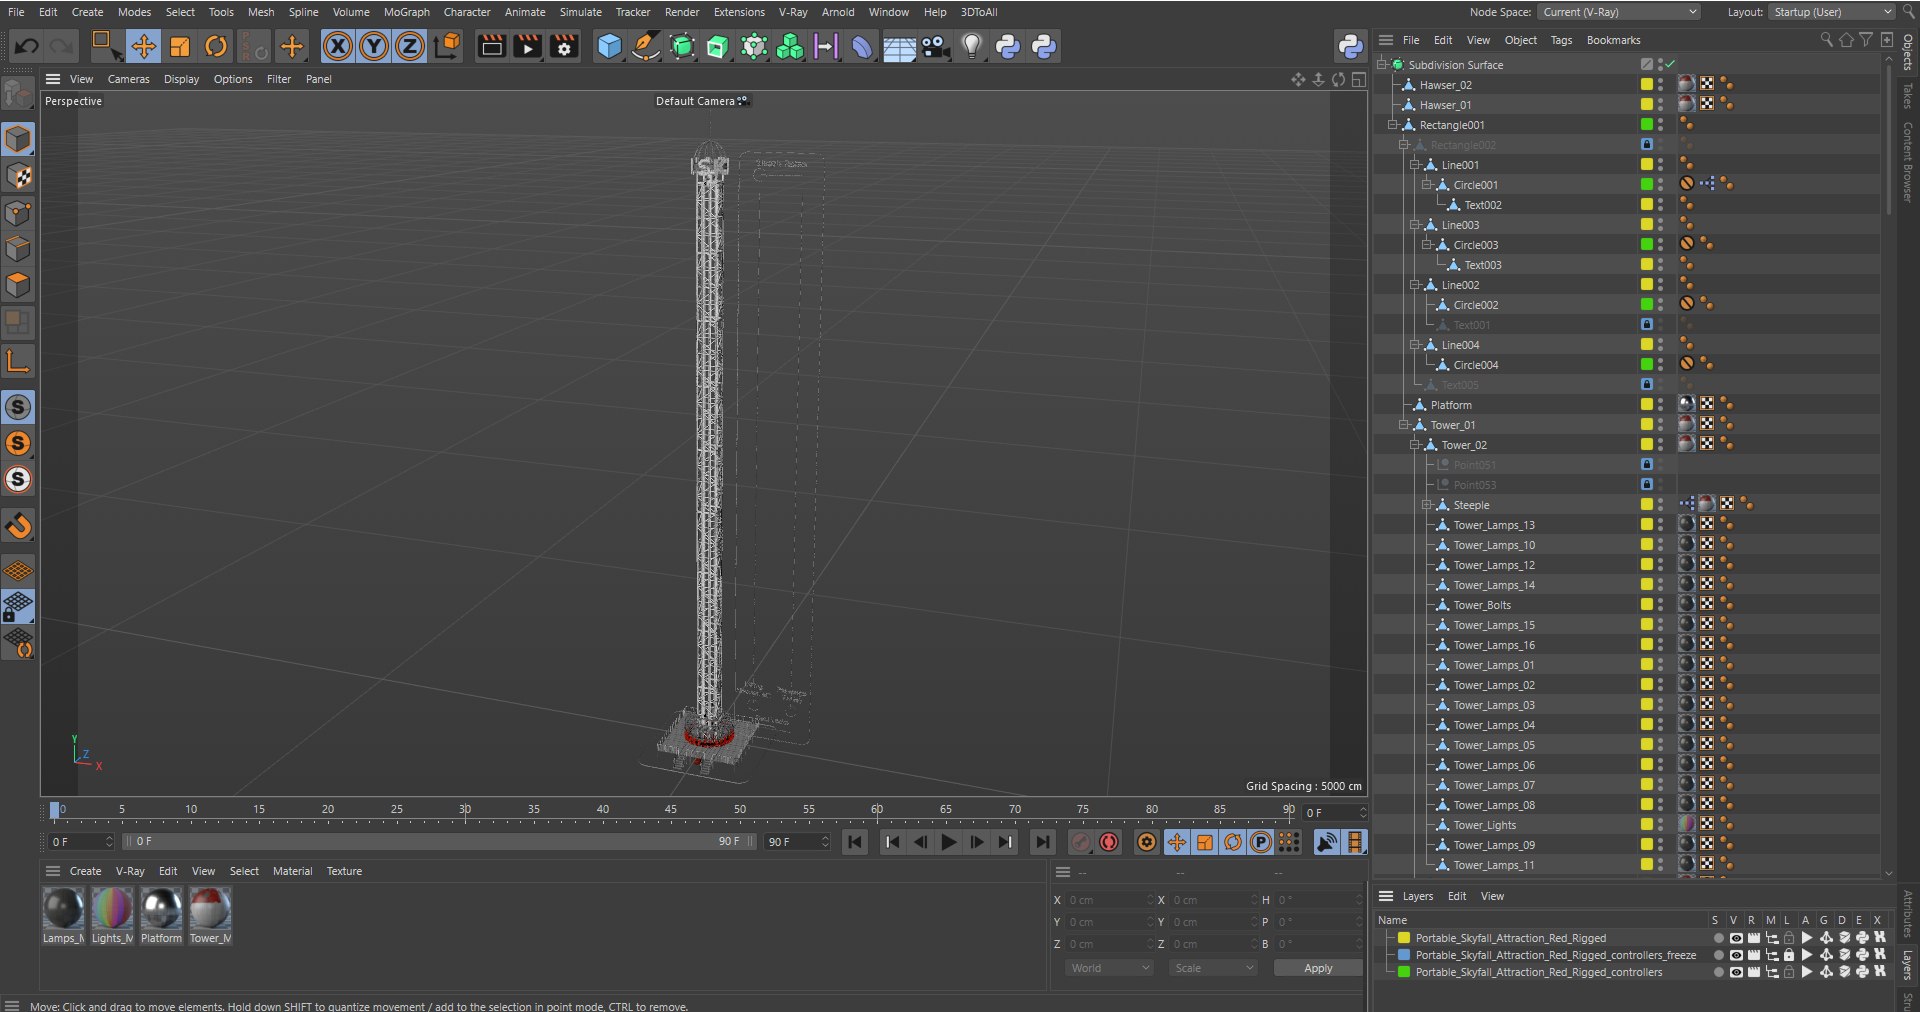The width and height of the screenshot is (1920, 1012).
Task: Select the Lamps material swatch
Action: pos(64,915)
